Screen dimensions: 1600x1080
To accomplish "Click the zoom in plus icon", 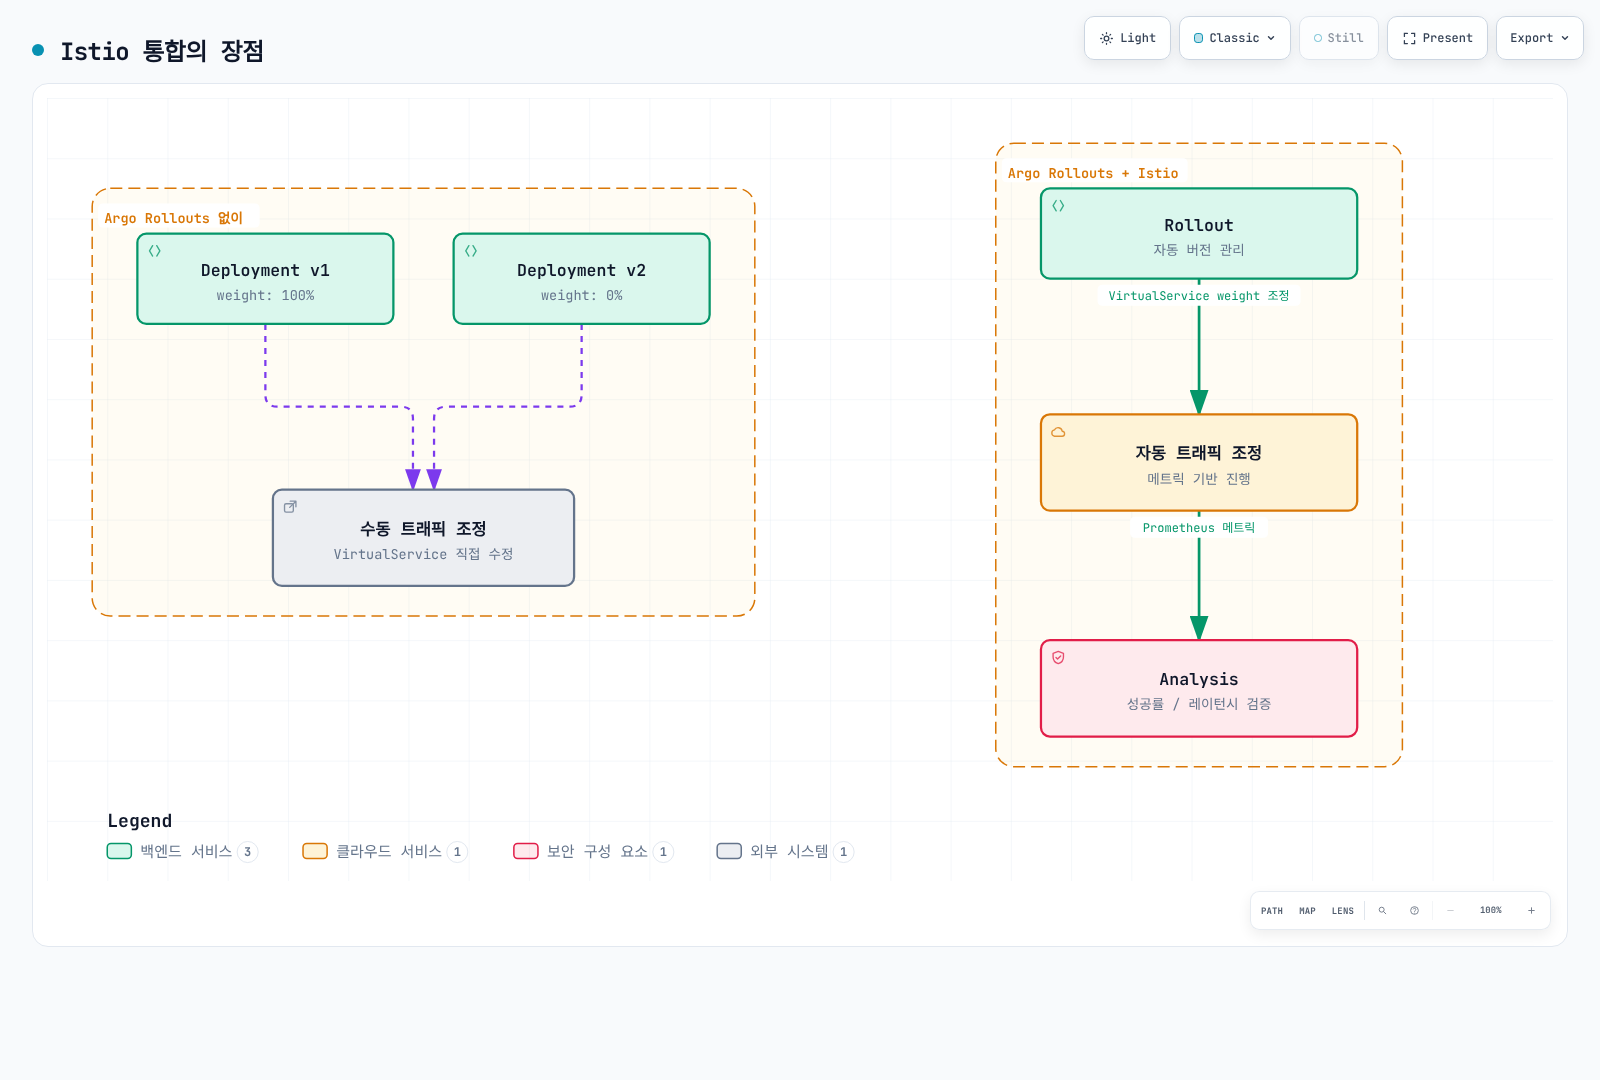I will [x=1531, y=911].
